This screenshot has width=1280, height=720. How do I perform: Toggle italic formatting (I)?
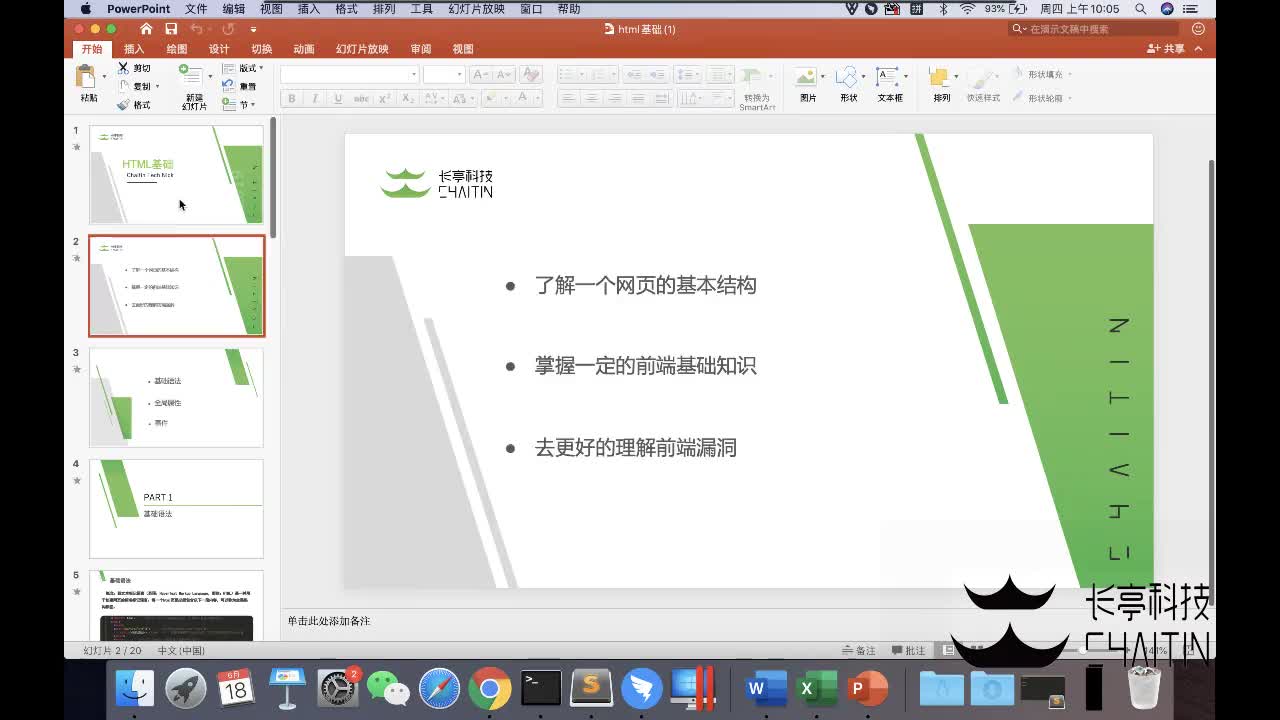[314, 98]
